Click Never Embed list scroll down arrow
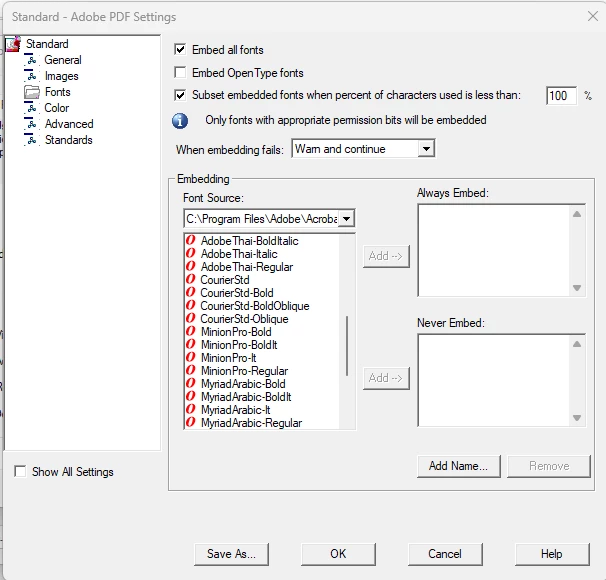 (x=577, y=418)
